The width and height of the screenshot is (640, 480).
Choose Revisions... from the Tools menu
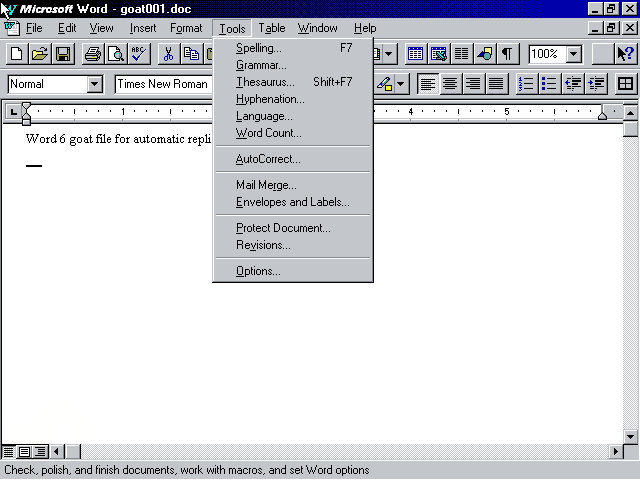coord(293,245)
